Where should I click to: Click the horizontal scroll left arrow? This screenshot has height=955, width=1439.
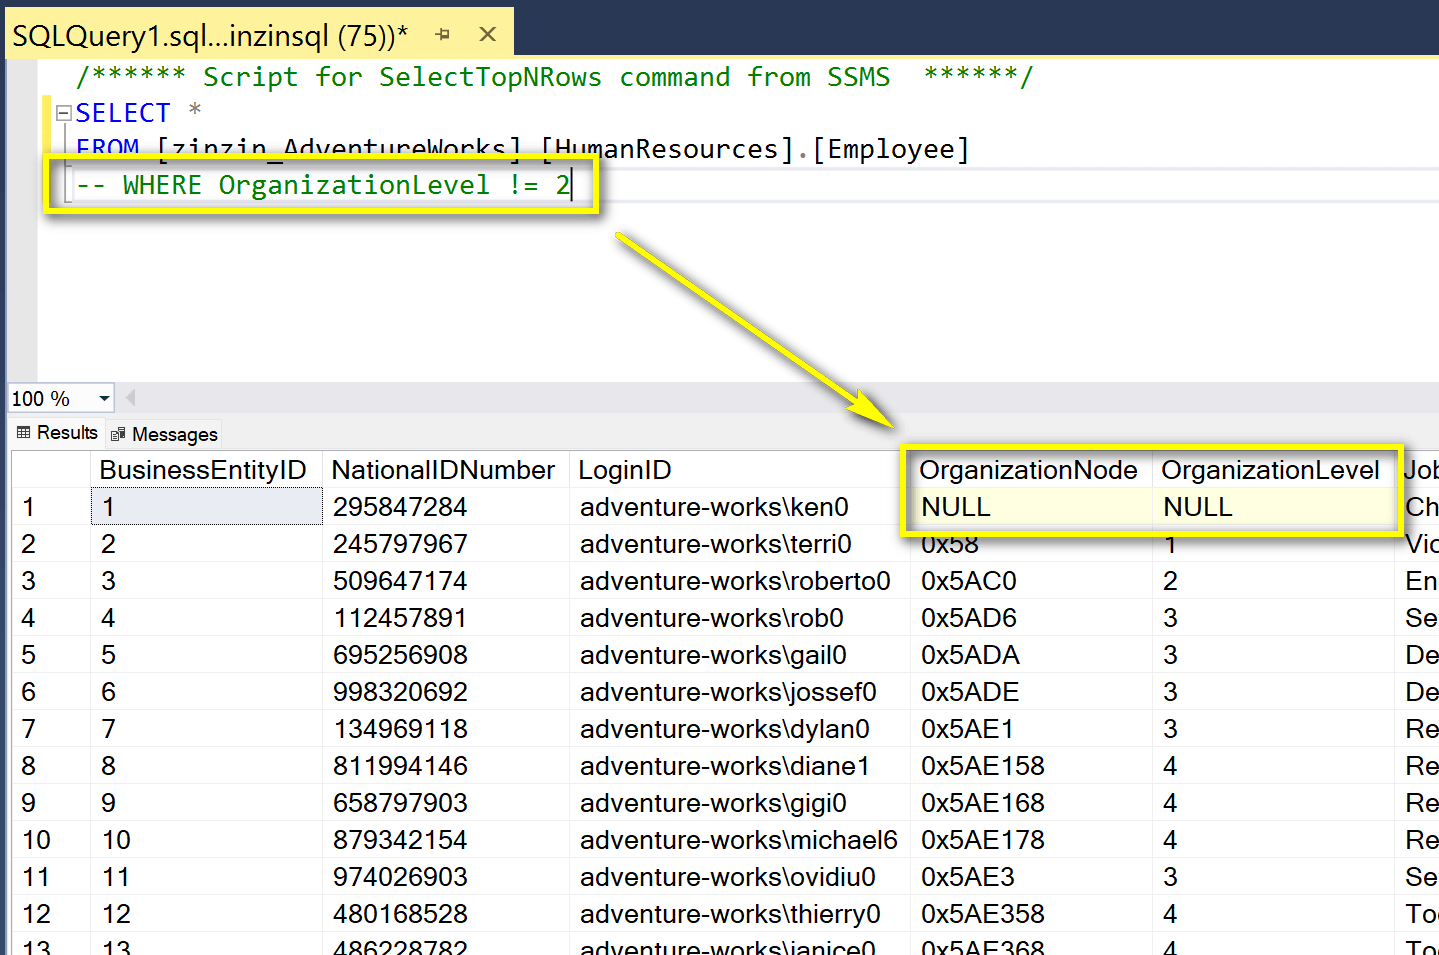[x=131, y=398]
